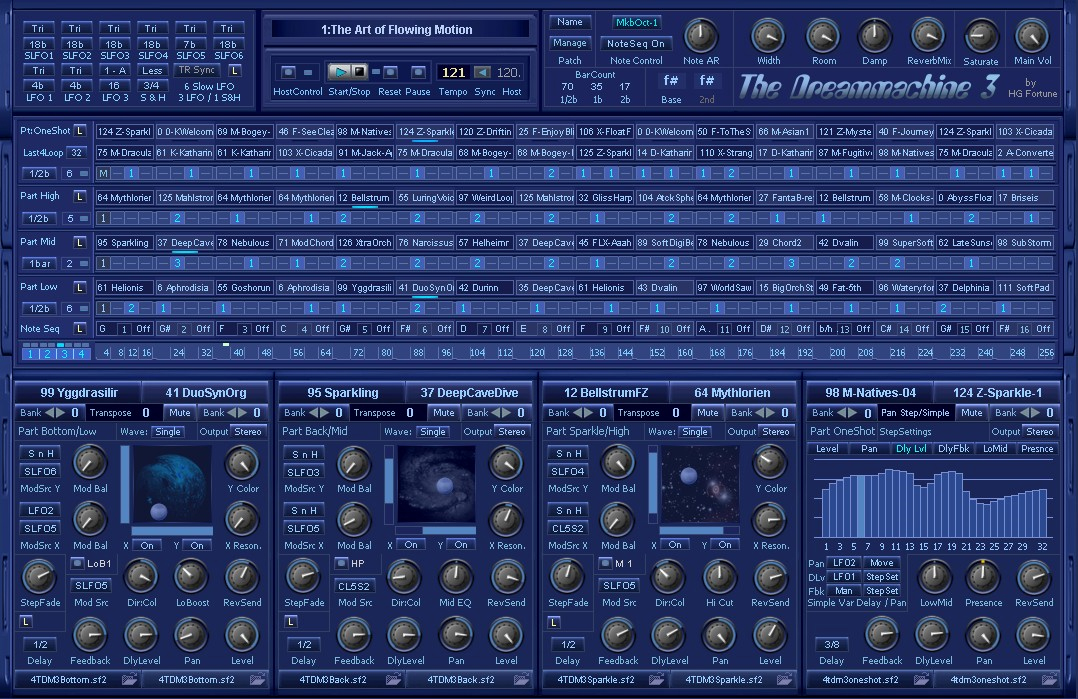1078x699 pixels.
Task: Click the MkbOct-1 note control button
Action: coord(637,23)
